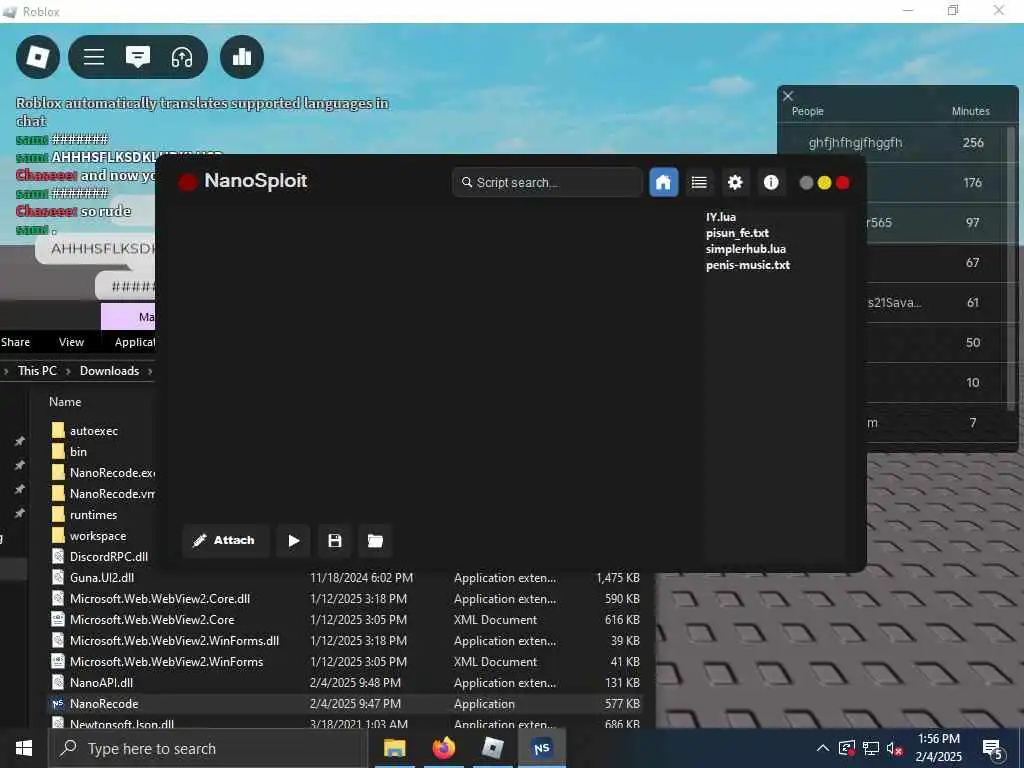Open the NanoSploit script list icon

pyautogui.click(x=699, y=182)
